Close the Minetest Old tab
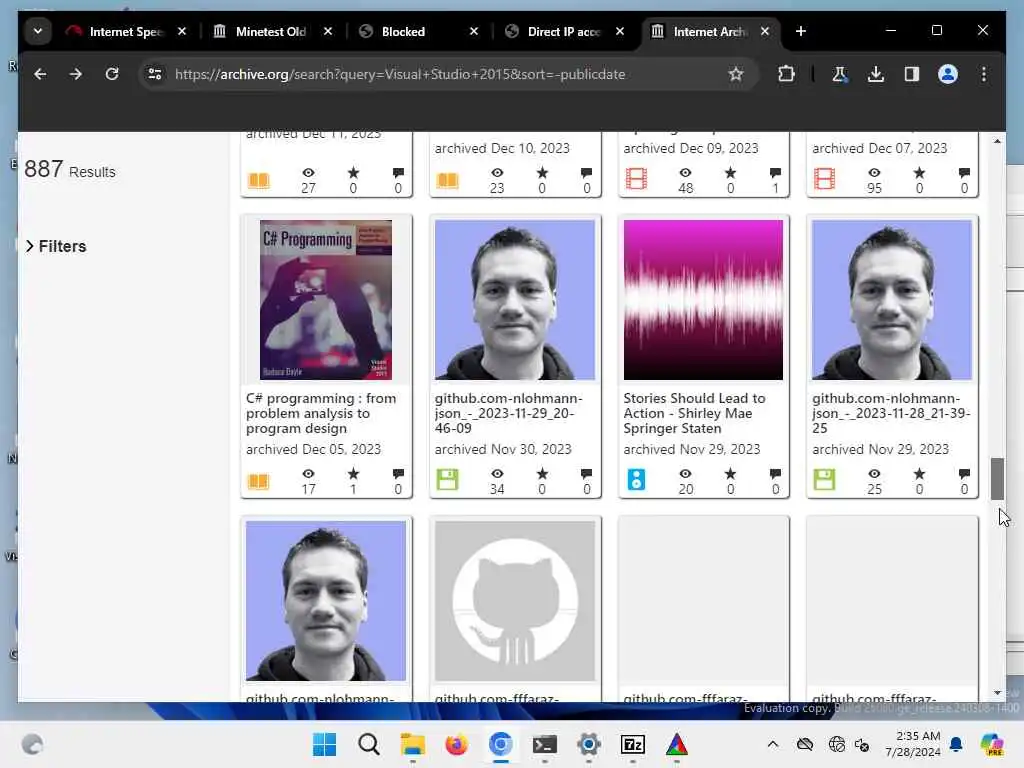This screenshot has width=1024, height=768. click(328, 31)
